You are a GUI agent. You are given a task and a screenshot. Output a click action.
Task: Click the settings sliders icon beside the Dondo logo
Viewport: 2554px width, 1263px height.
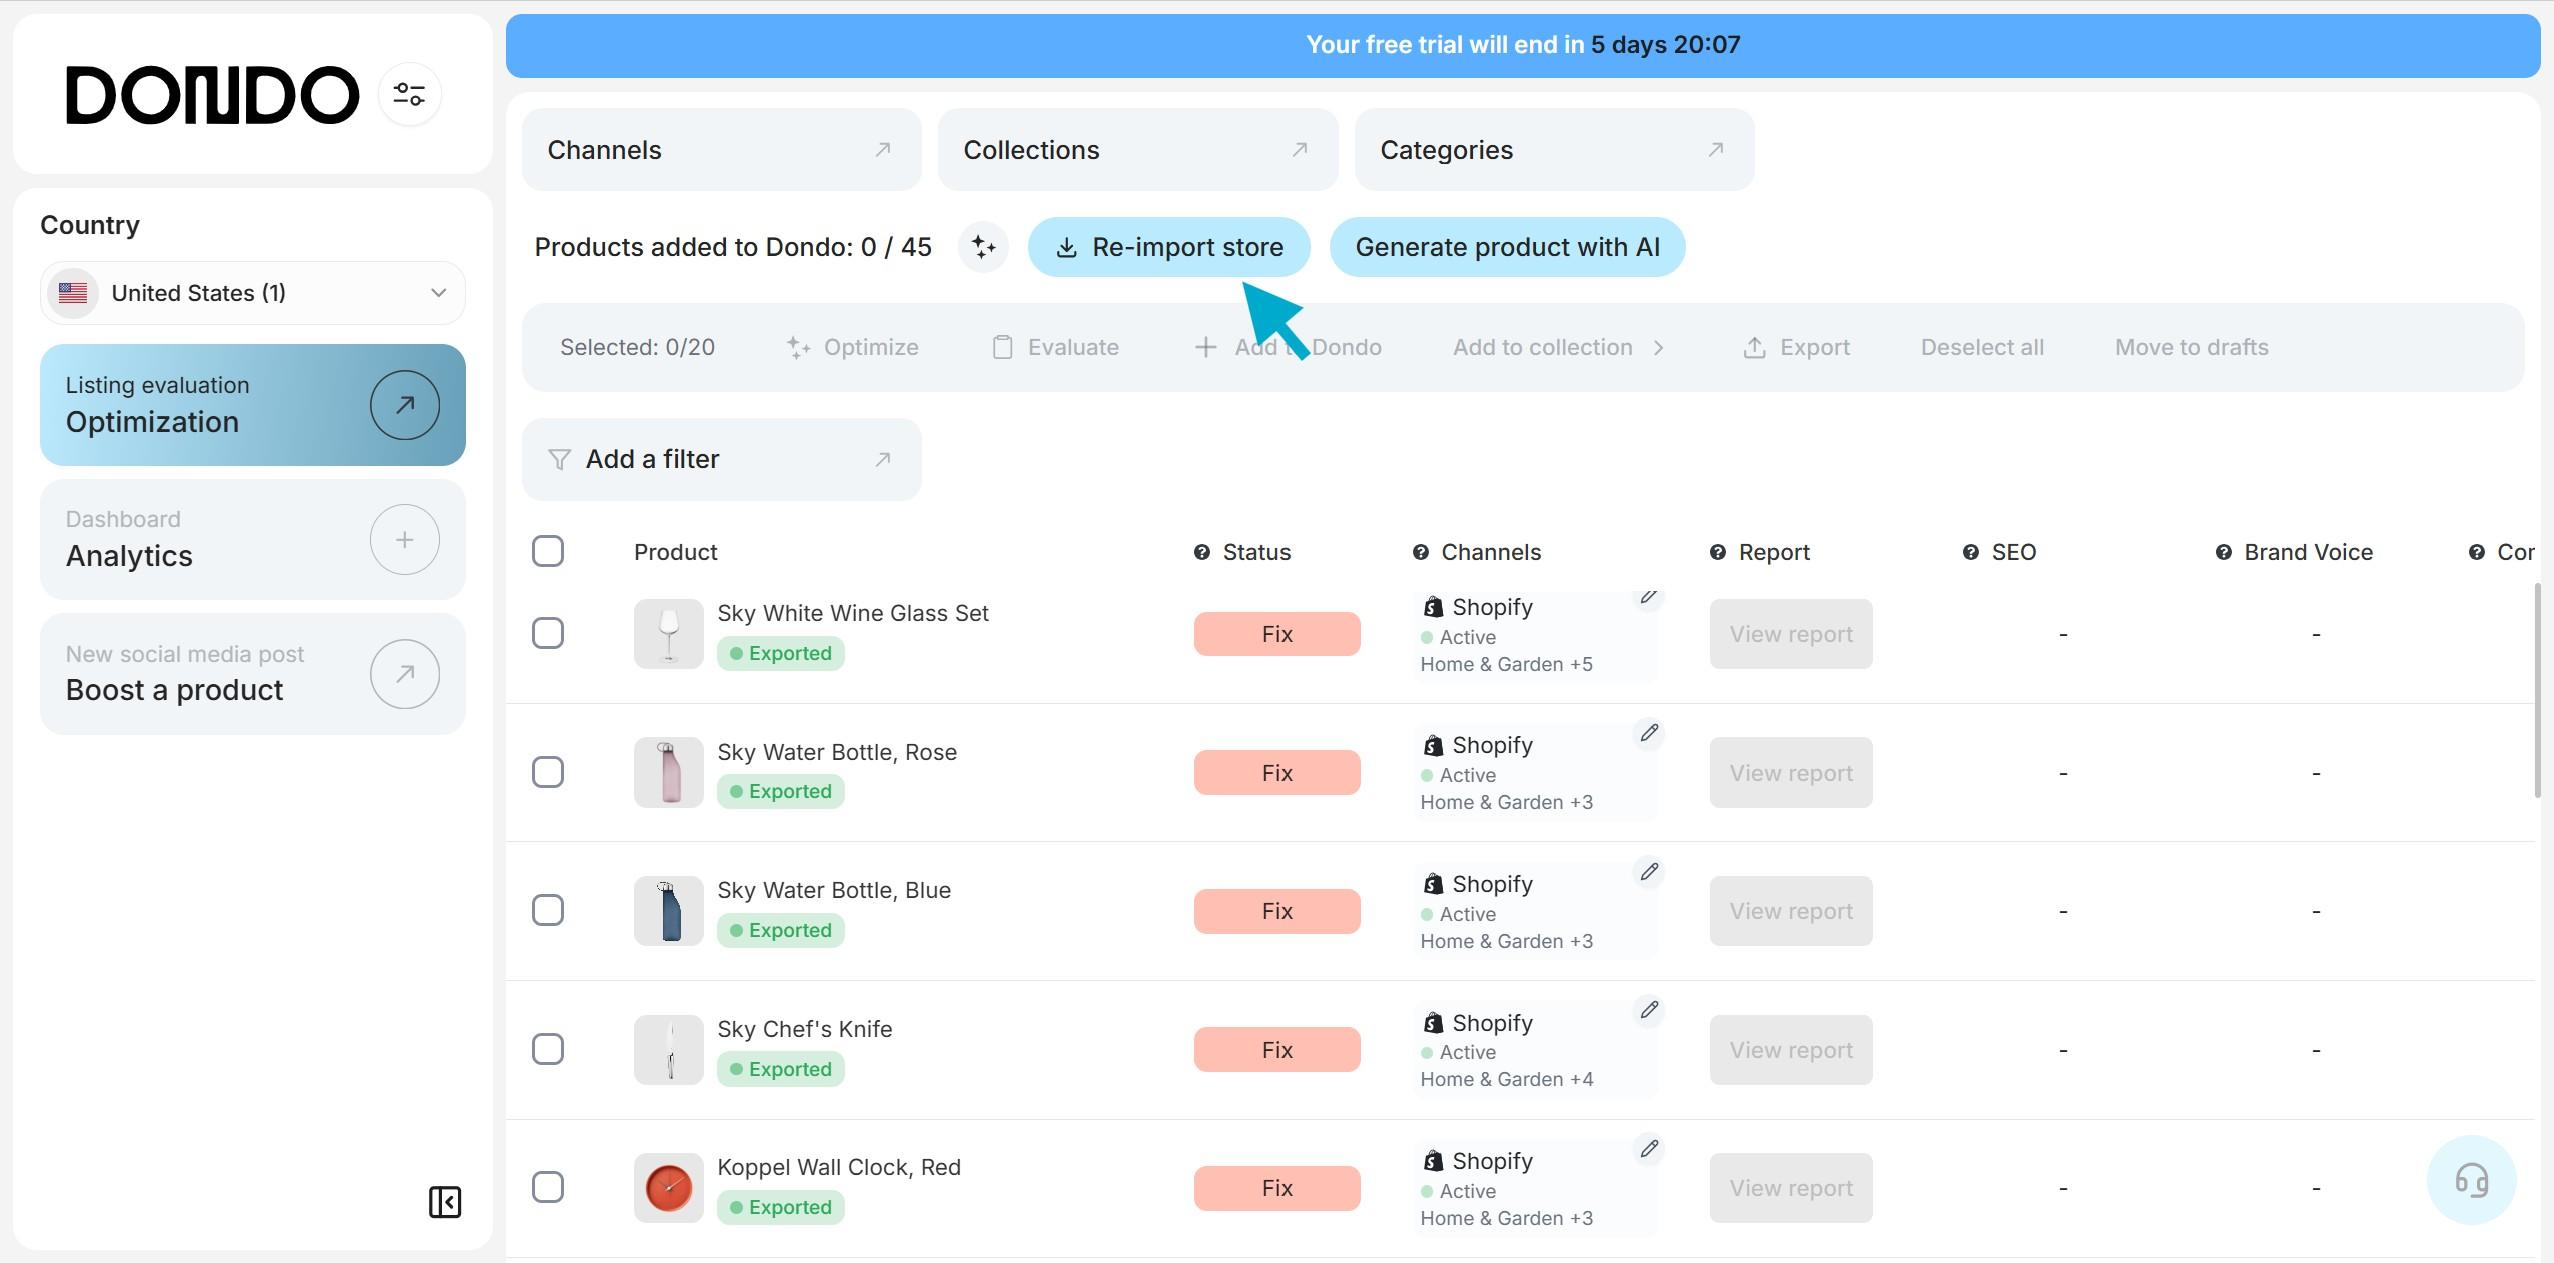(x=409, y=95)
